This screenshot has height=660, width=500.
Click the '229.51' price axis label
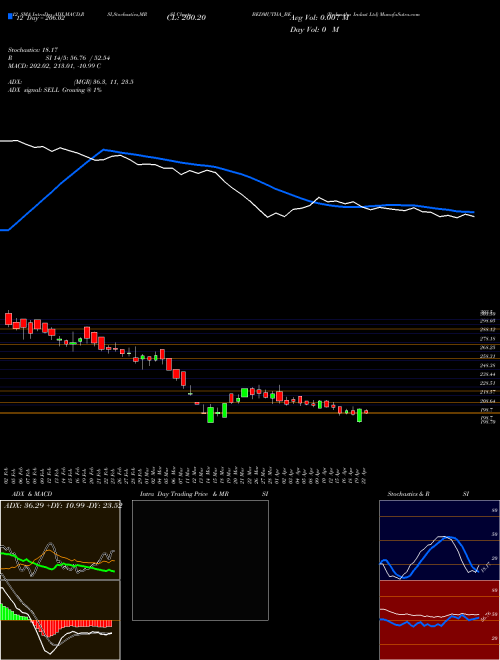pos(487,383)
